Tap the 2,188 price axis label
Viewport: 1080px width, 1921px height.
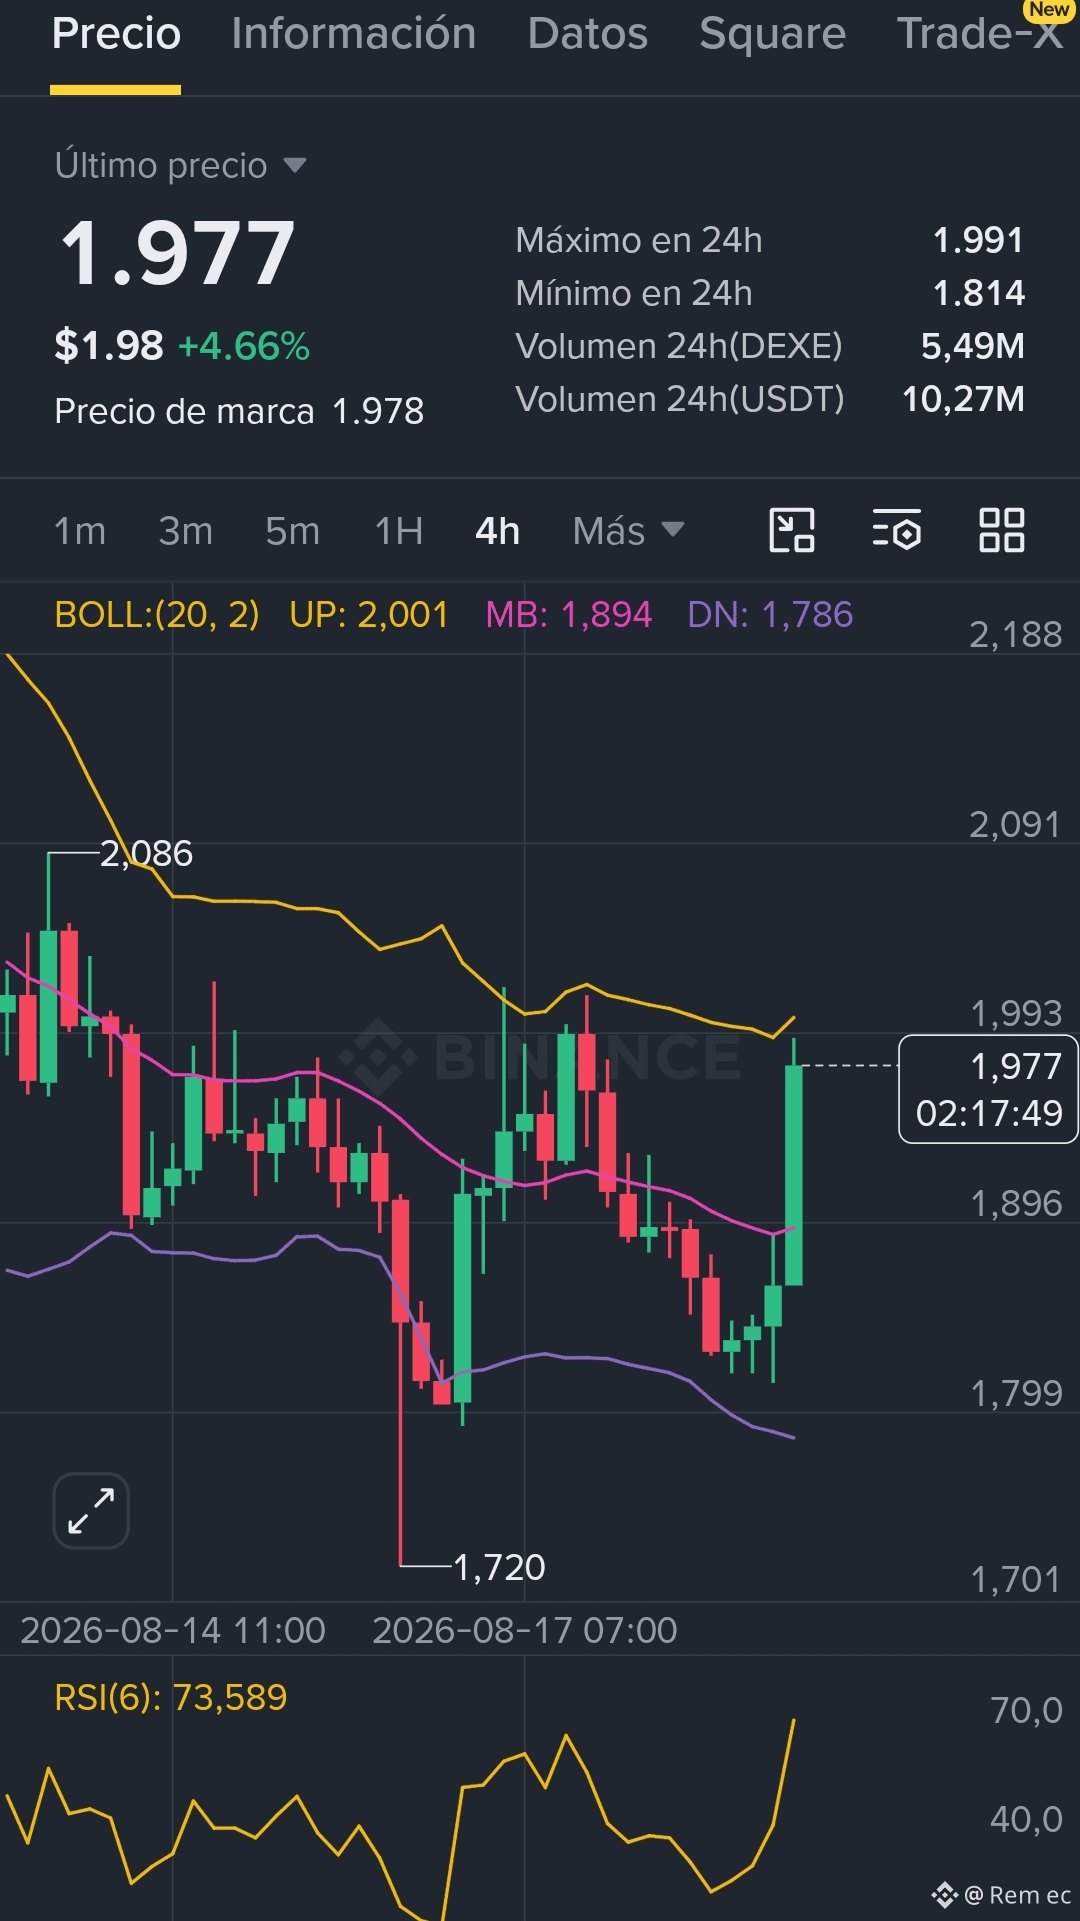click(1015, 634)
